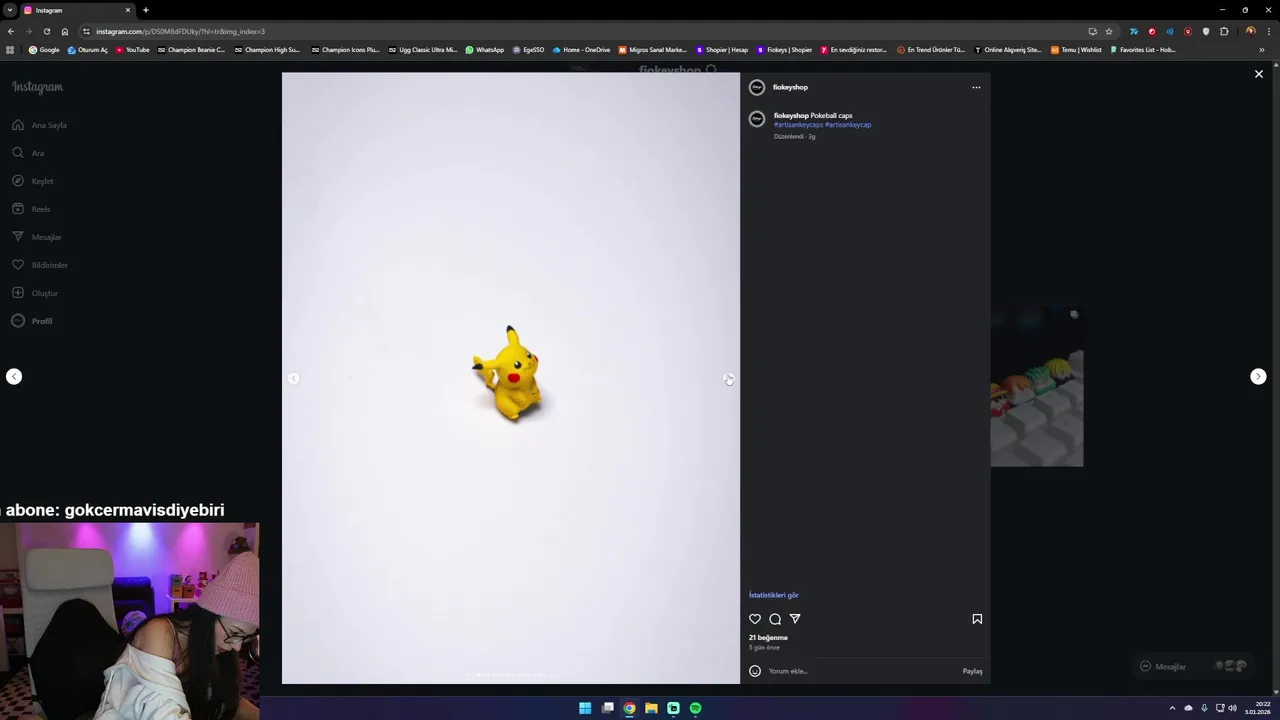
Task: Go back in Chrome
Action: (11, 31)
